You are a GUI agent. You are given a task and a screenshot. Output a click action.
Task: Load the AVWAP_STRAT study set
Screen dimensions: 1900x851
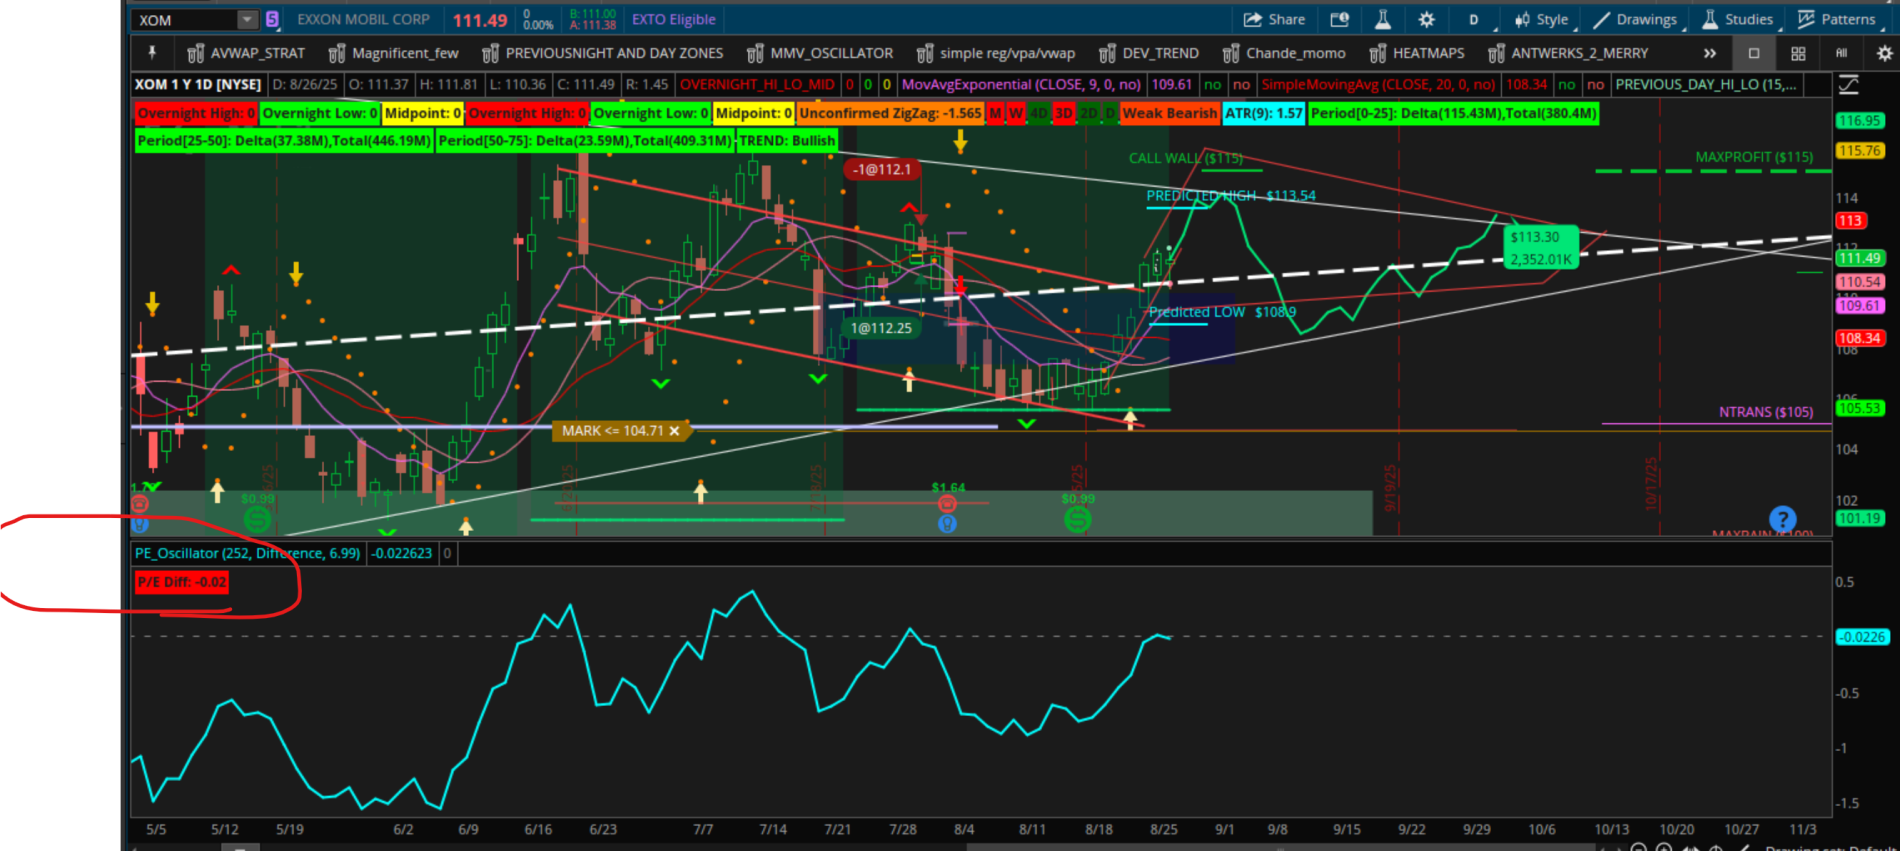tap(246, 53)
